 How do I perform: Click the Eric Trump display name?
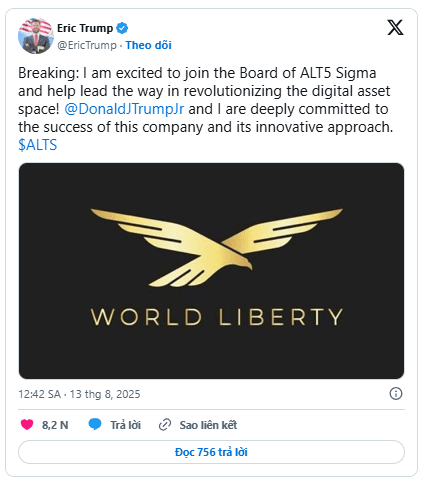(x=85, y=28)
